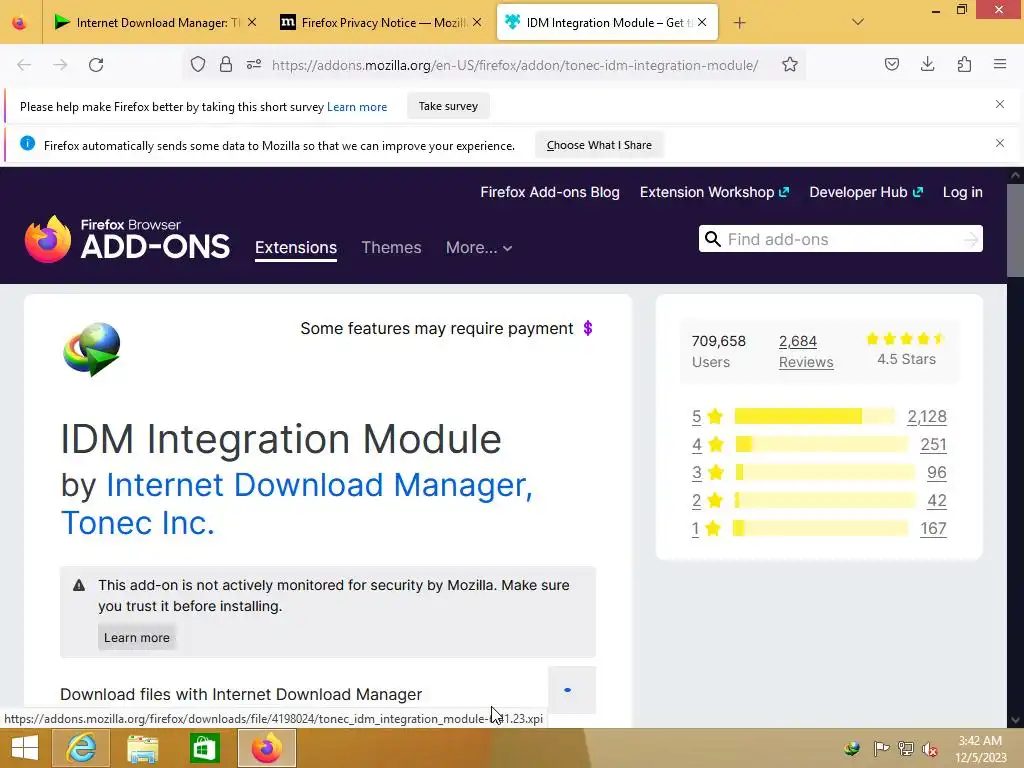Open a new tab with plus button
The image size is (1024, 768).
tap(739, 23)
